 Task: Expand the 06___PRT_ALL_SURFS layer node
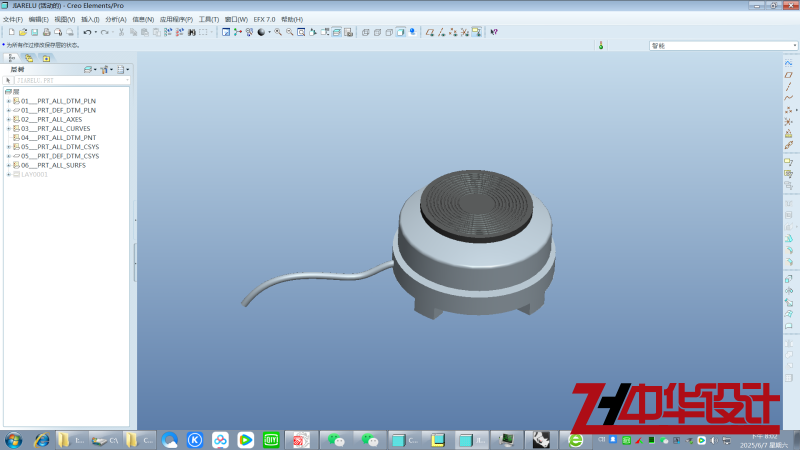[x=8, y=165]
